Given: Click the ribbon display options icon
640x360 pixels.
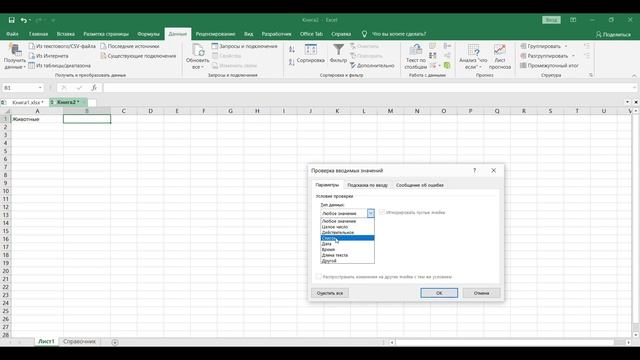Looking at the screenshot, I should tap(573, 20).
